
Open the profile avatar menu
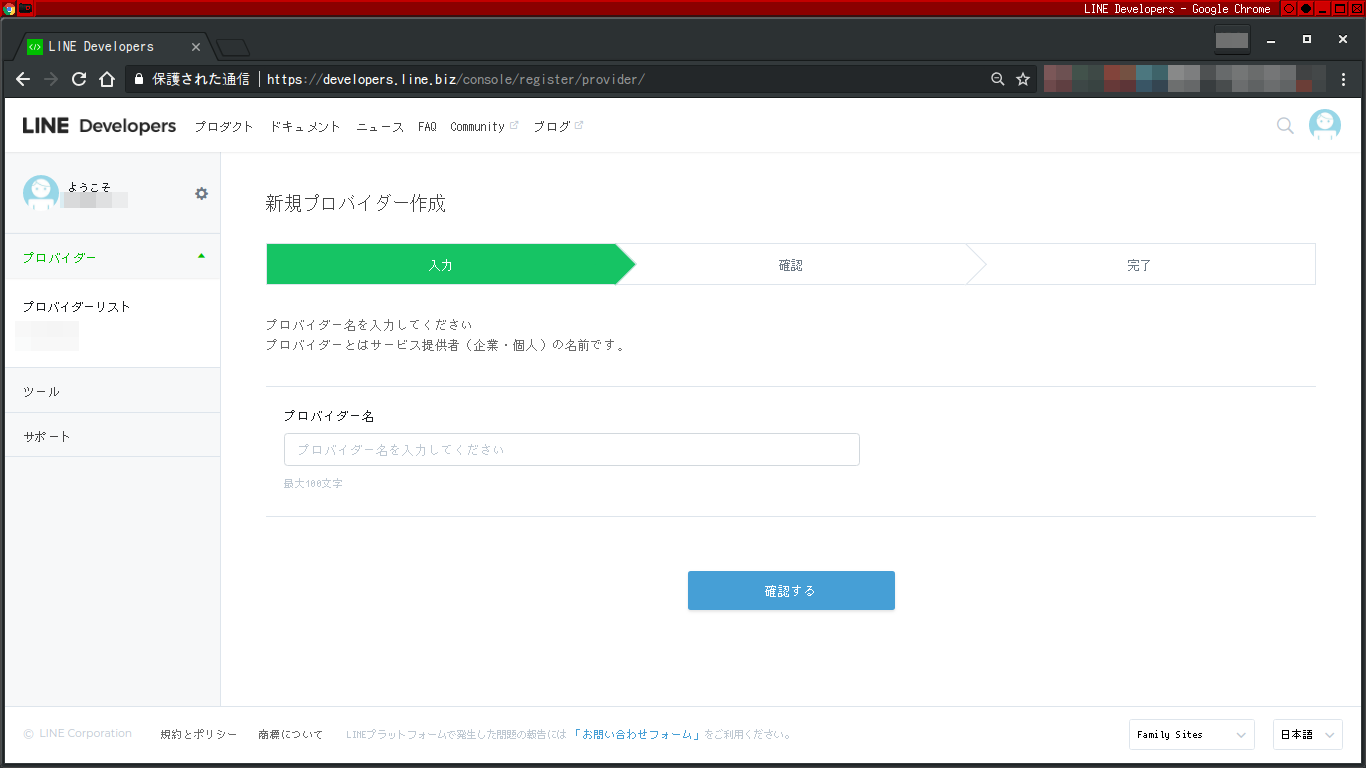1324,125
